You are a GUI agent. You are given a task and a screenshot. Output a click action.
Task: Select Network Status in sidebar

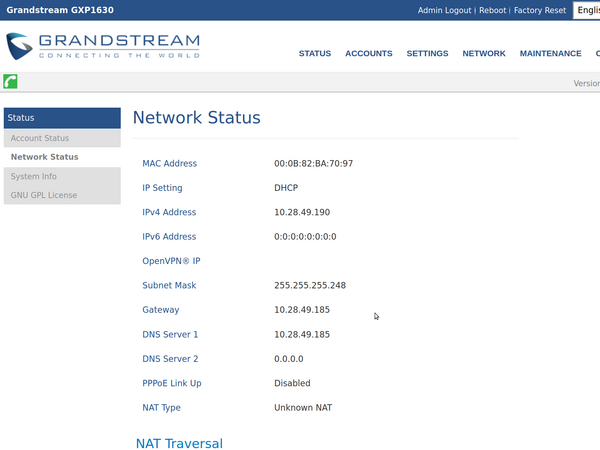coord(62,157)
